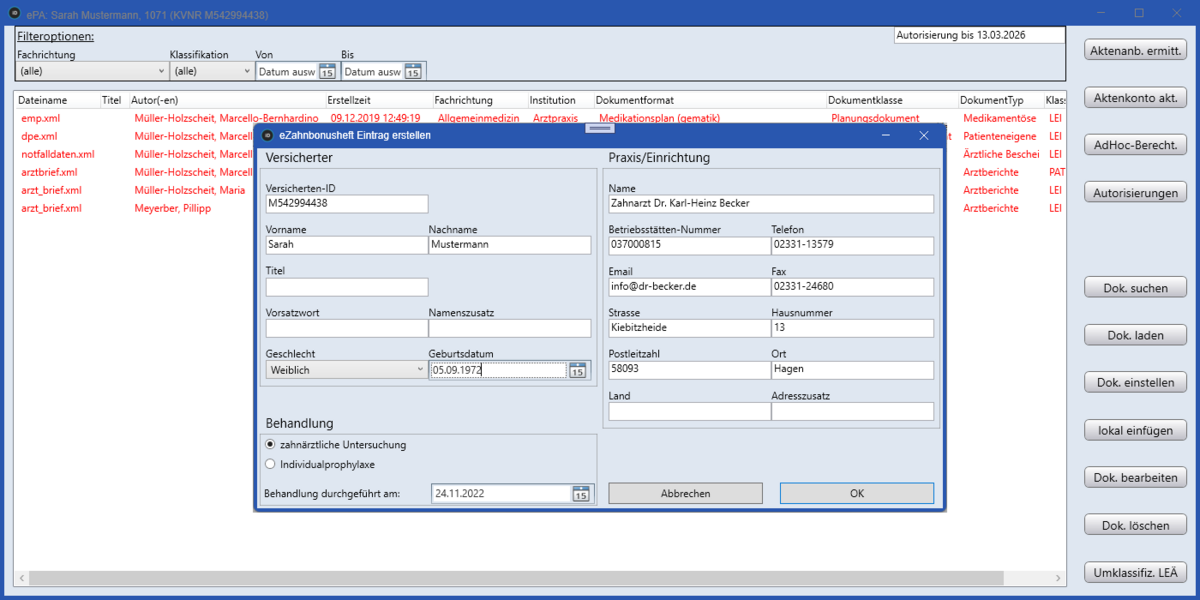Click the ePA window app icon
The width and height of the screenshot is (1200, 600).
point(14,14)
